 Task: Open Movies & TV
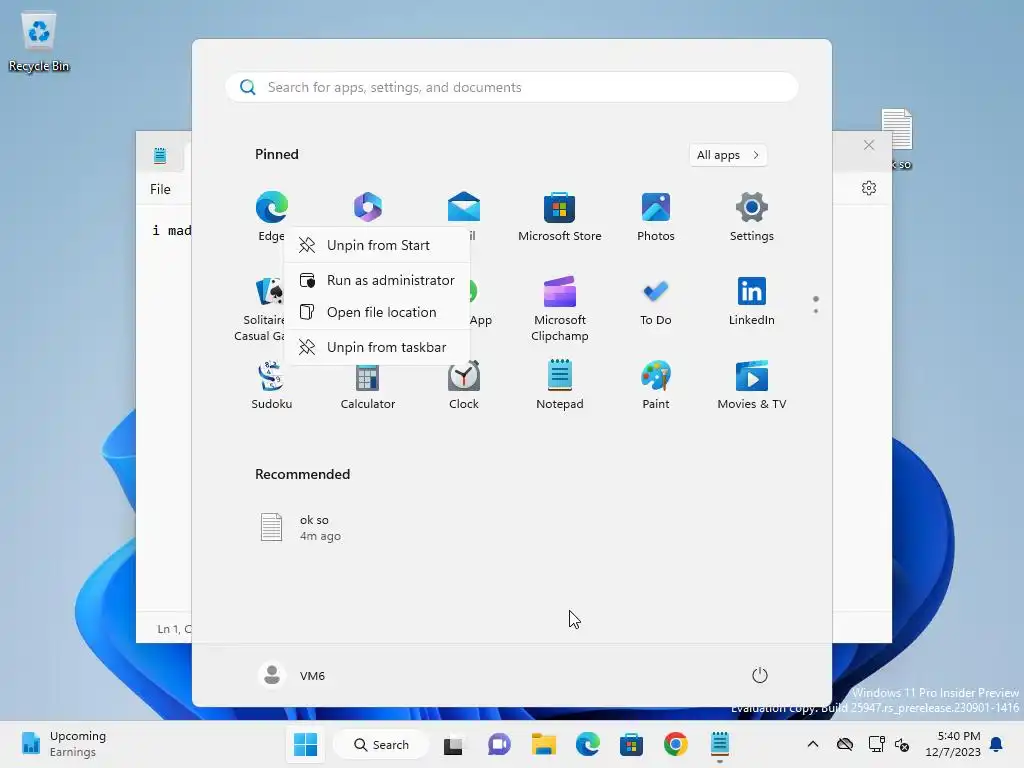[x=752, y=385]
